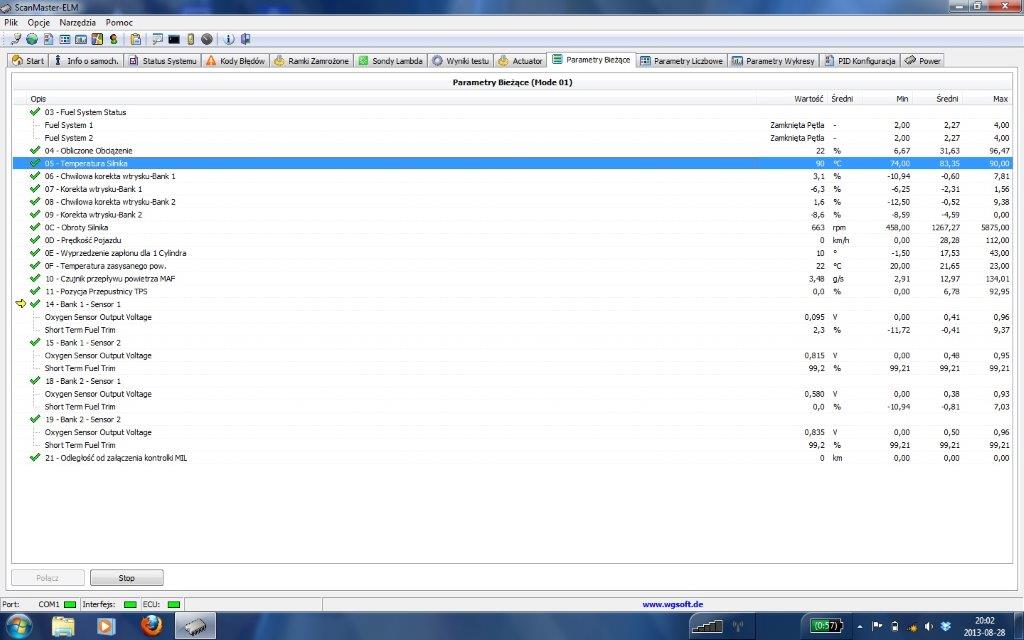Click the Max column header
Screen dimensions: 1024x640
point(1000,98)
